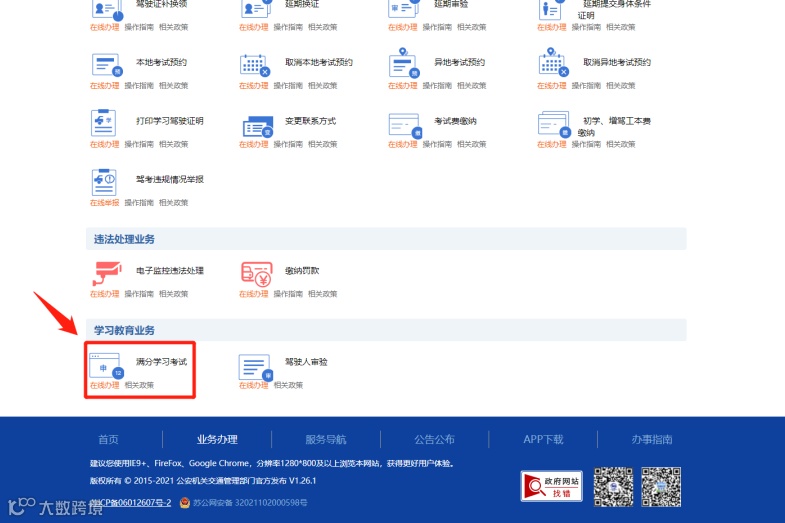Click 在线办理 under 满分学习考试
785x523 pixels.
point(105,385)
